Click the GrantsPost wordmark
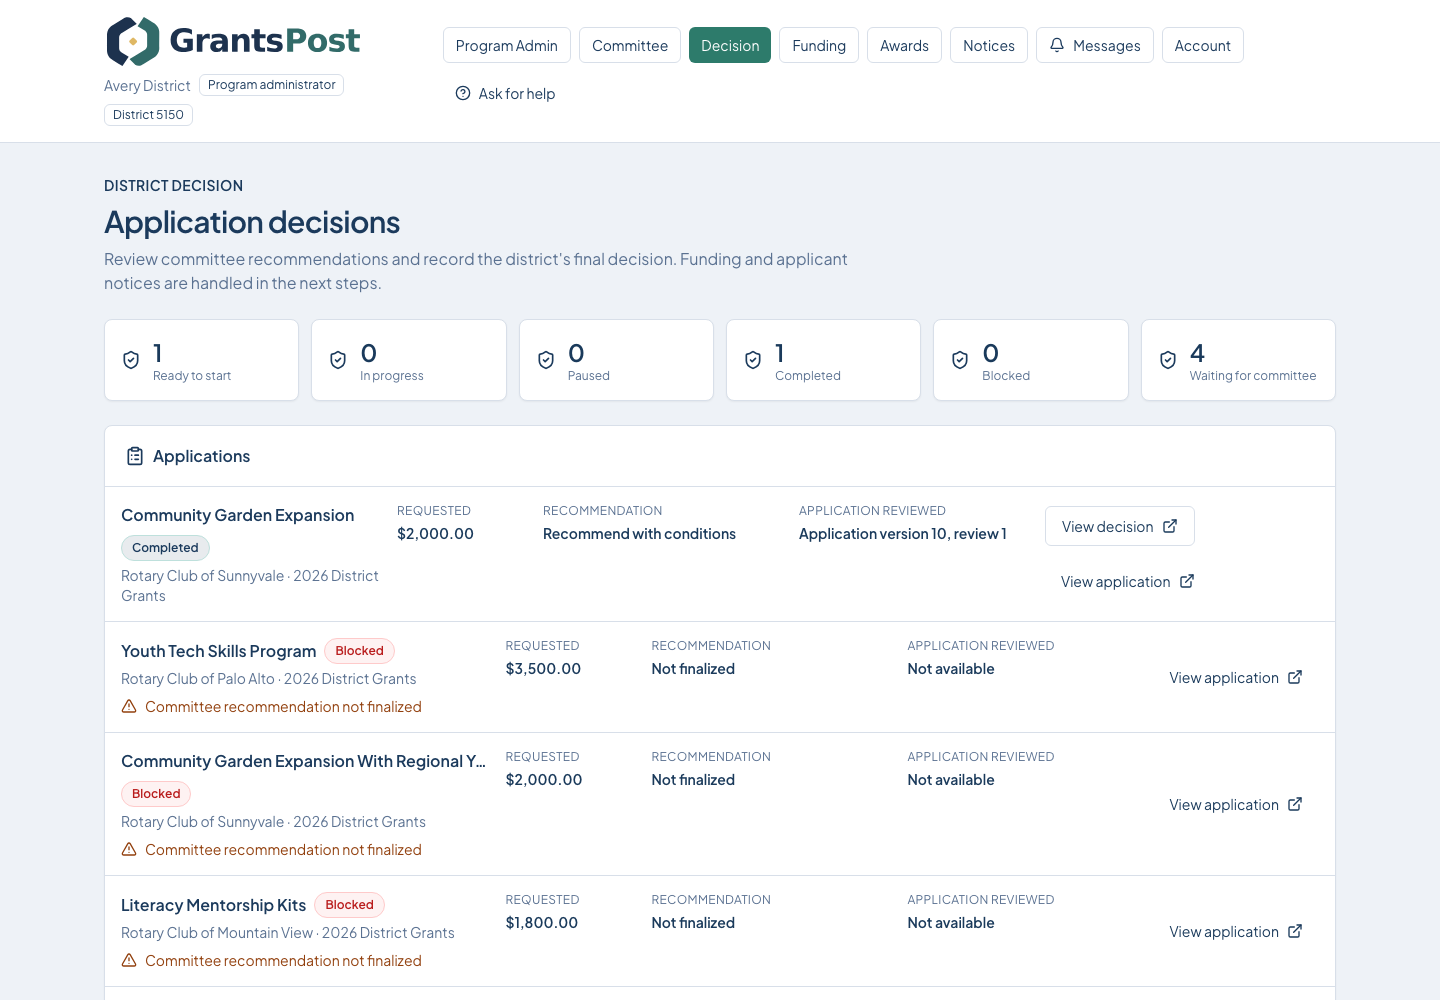The image size is (1440, 1000). (265, 40)
